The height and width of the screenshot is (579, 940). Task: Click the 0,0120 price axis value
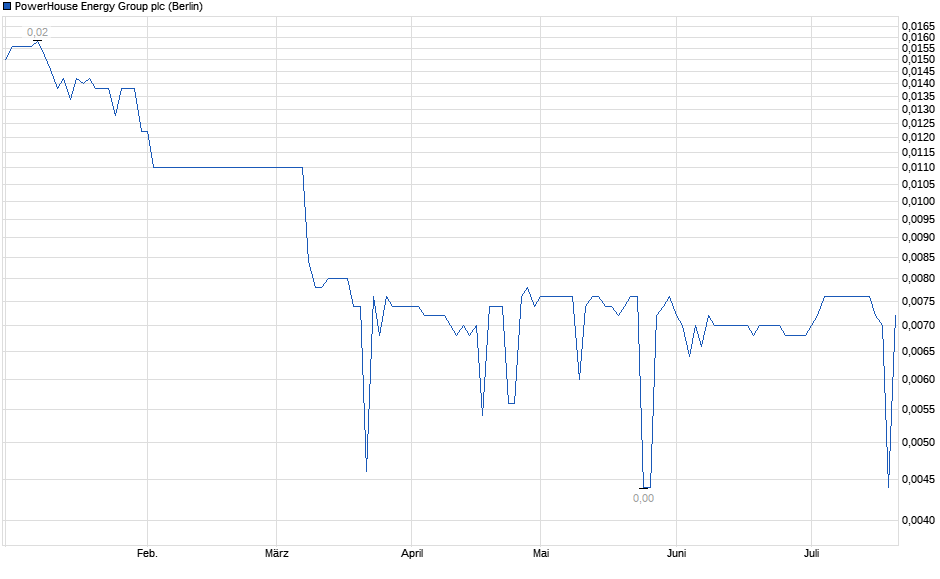(918, 137)
